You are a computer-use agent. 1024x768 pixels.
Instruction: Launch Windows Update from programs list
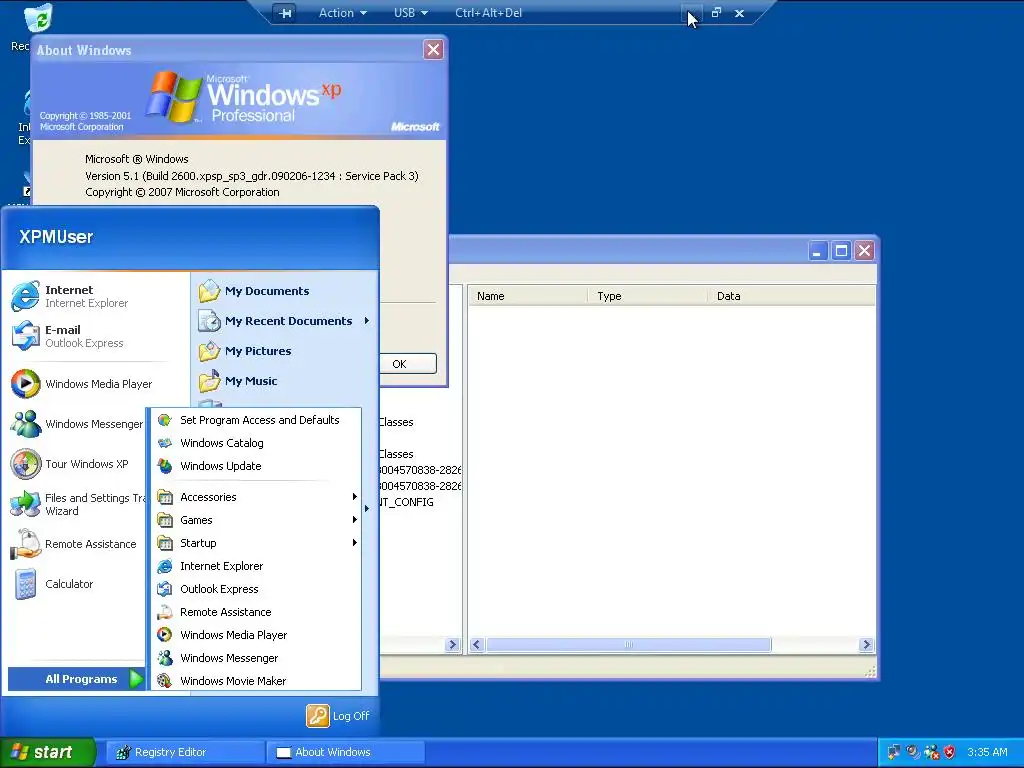tap(256, 466)
